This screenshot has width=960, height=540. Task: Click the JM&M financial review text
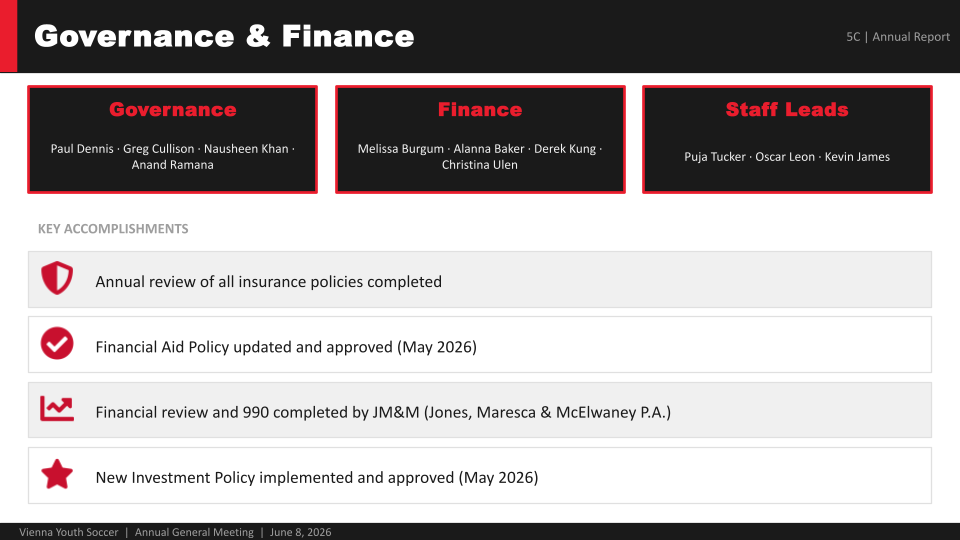pos(383,413)
